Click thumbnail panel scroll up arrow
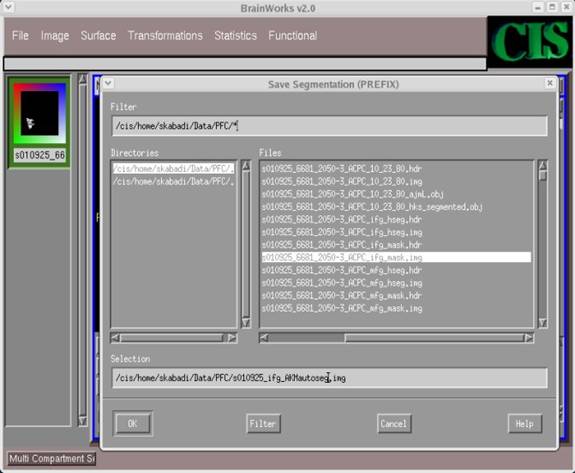The height and width of the screenshot is (473, 575). click(x=83, y=79)
